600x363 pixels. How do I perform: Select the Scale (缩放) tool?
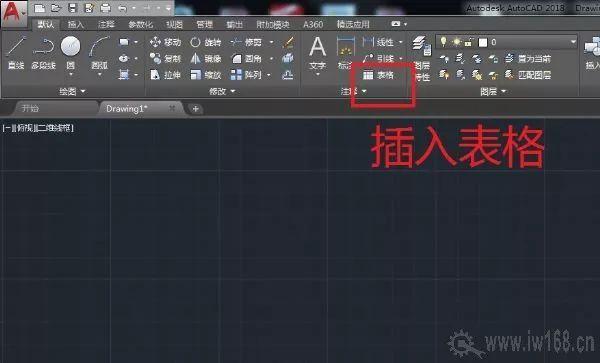click(205, 75)
